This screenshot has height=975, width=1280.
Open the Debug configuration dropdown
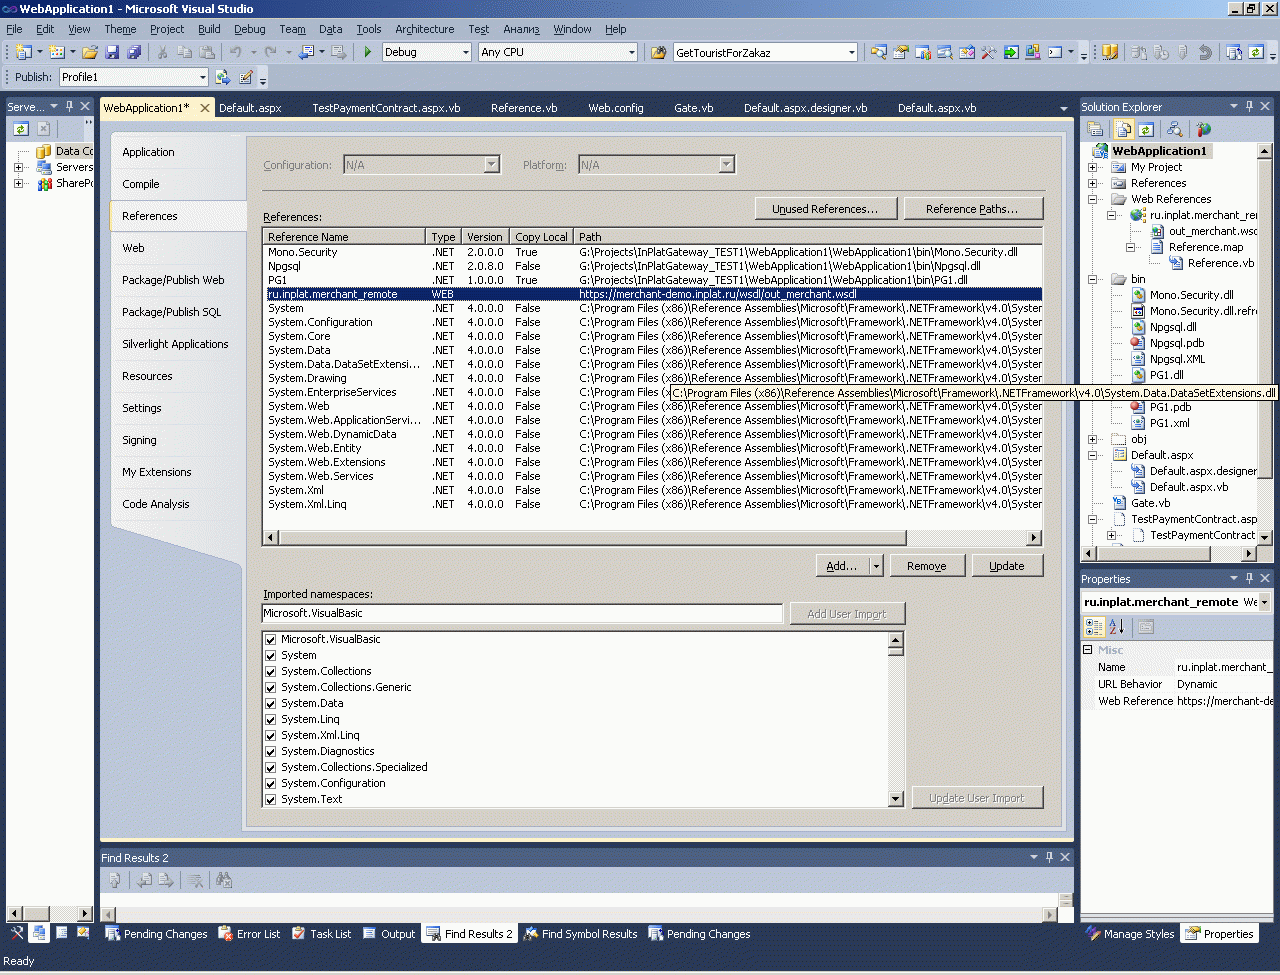(x=465, y=52)
